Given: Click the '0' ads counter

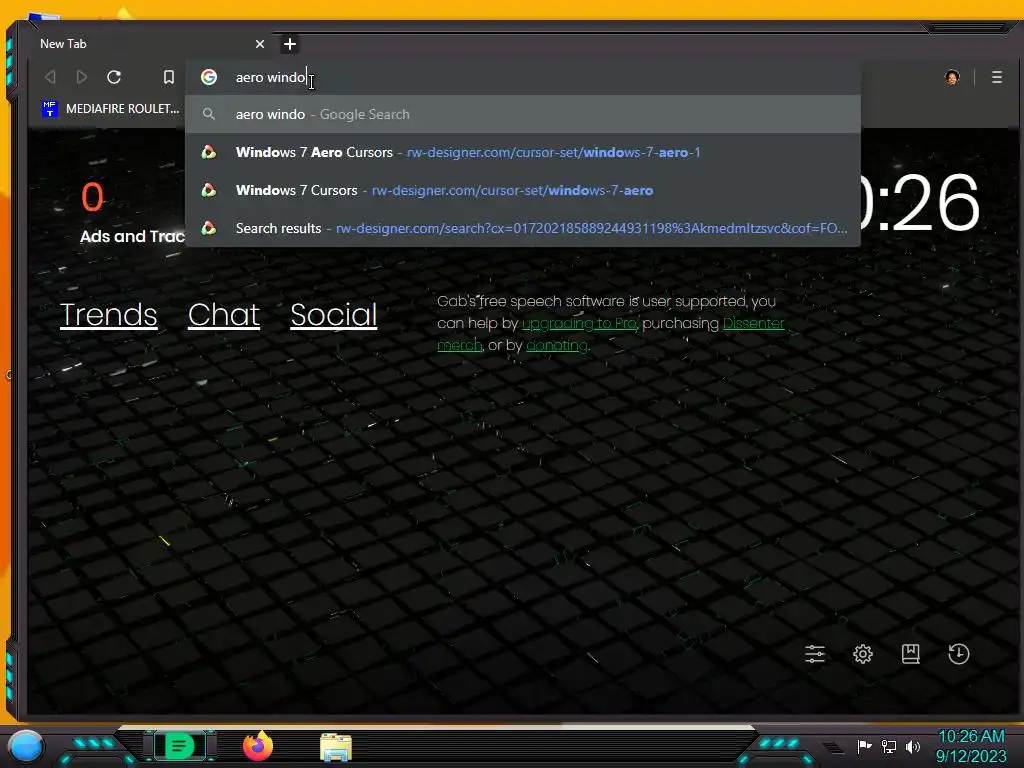Looking at the screenshot, I should 92,197.
